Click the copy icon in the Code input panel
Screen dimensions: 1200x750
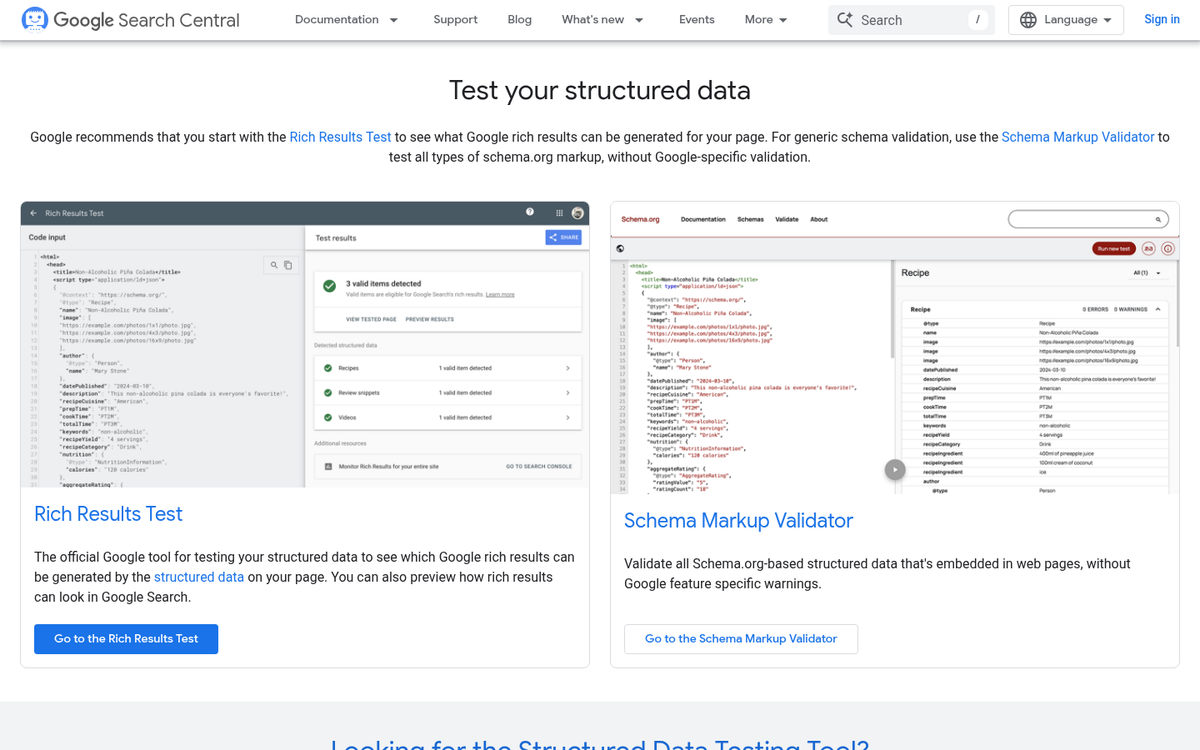pos(287,264)
